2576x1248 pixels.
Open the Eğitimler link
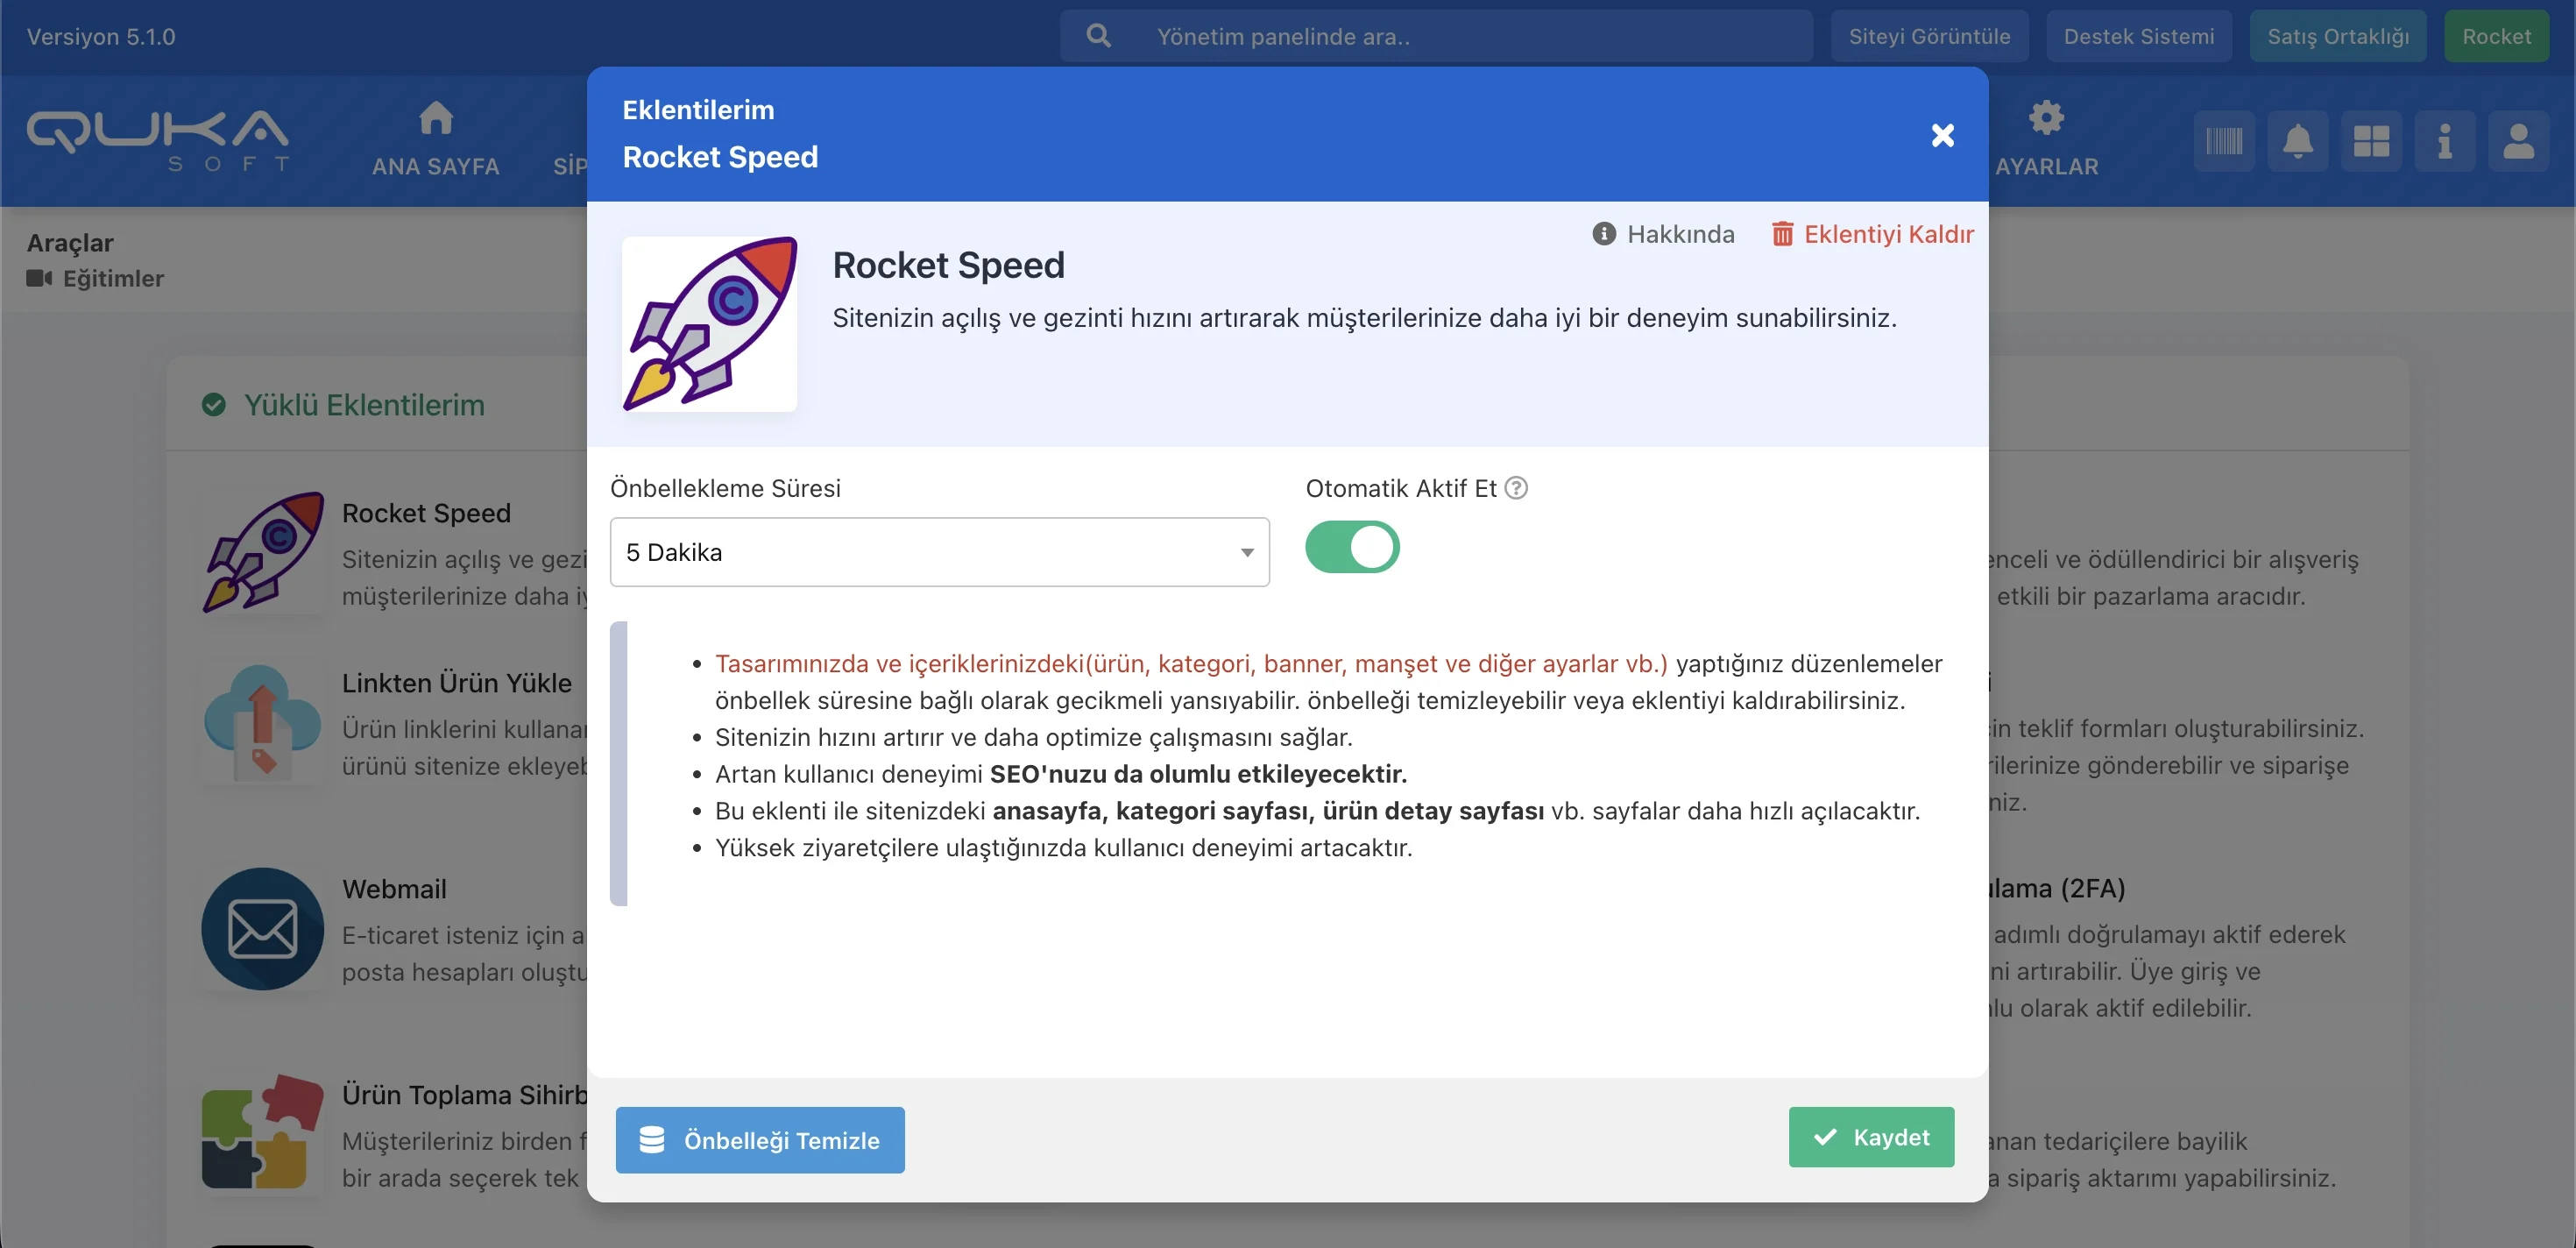pyautogui.click(x=112, y=278)
